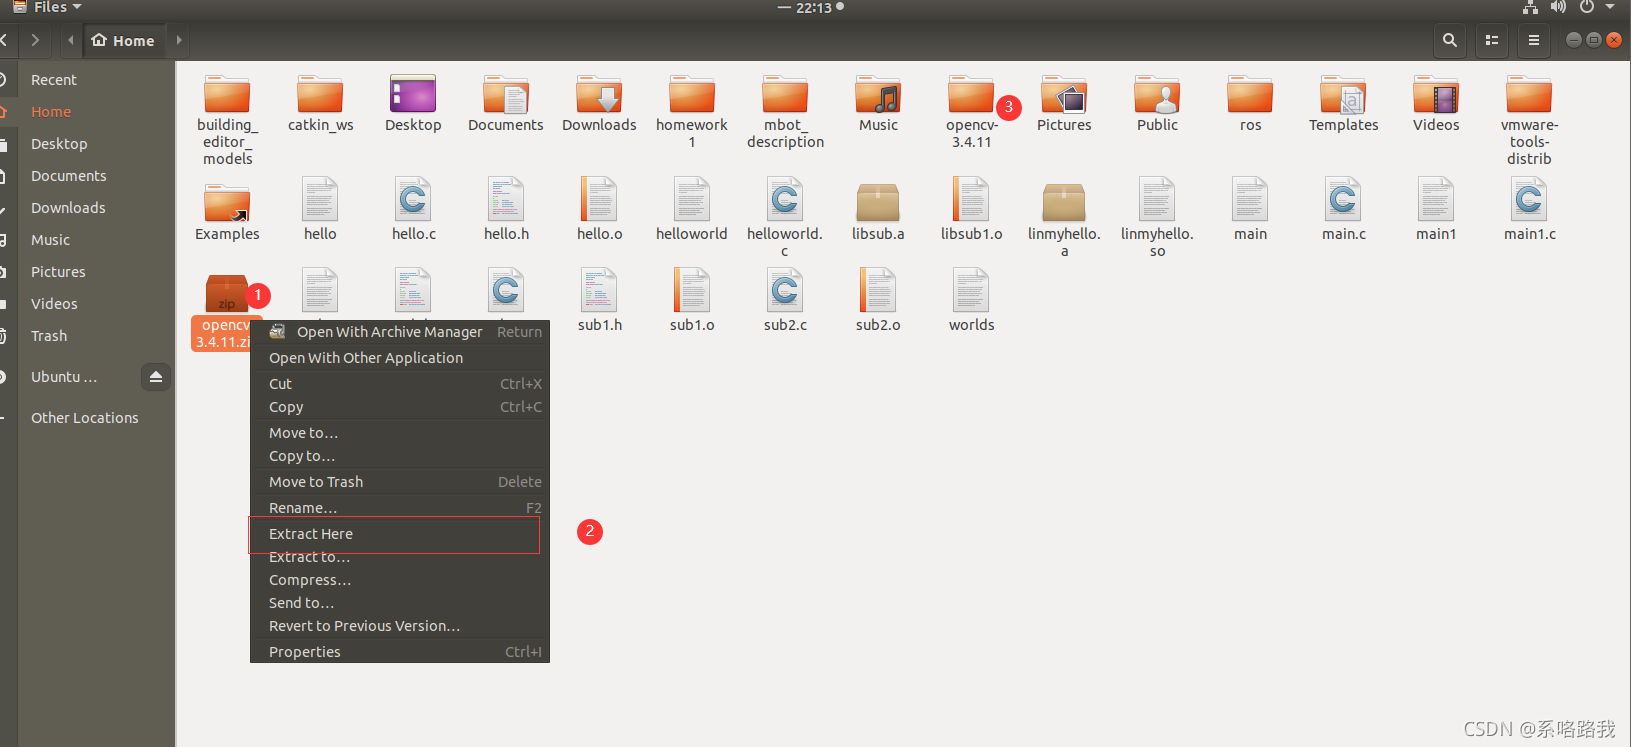This screenshot has width=1631, height=747.
Task: Open Properties from the context menu
Action: click(400, 652)
